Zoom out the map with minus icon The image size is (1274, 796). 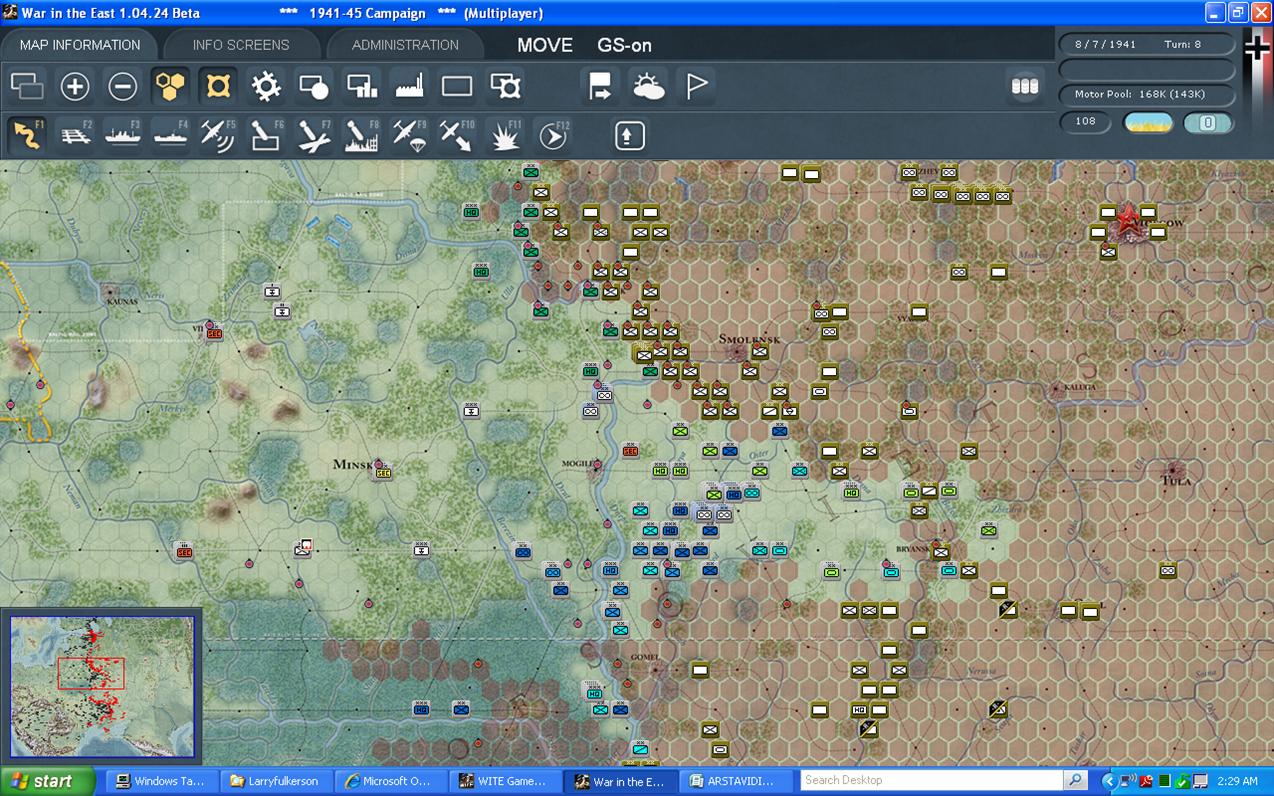(x=123, y=86)
